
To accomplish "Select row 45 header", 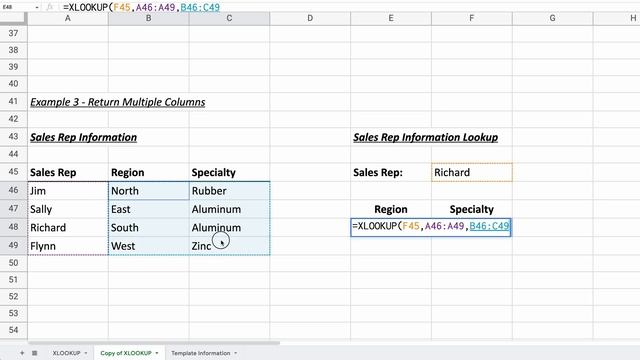I will click(13, 171).
